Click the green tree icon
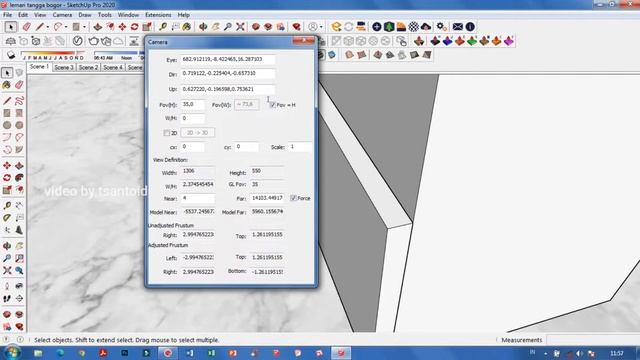 389,27
